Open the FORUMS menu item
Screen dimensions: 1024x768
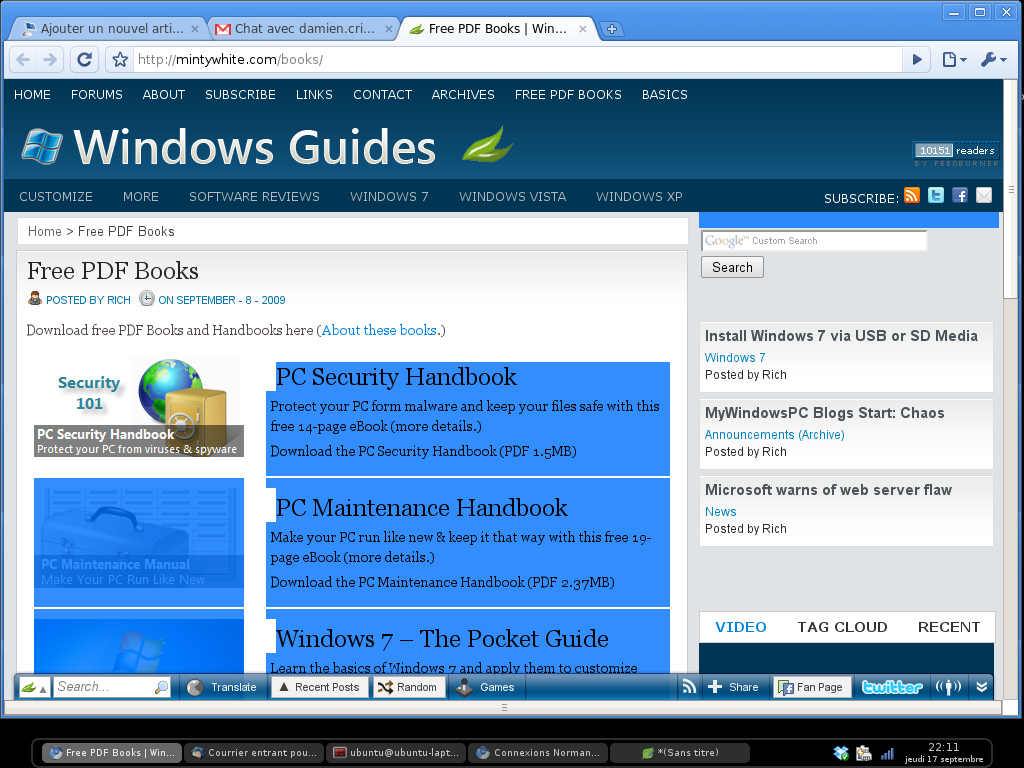click(x=97, y=95)
